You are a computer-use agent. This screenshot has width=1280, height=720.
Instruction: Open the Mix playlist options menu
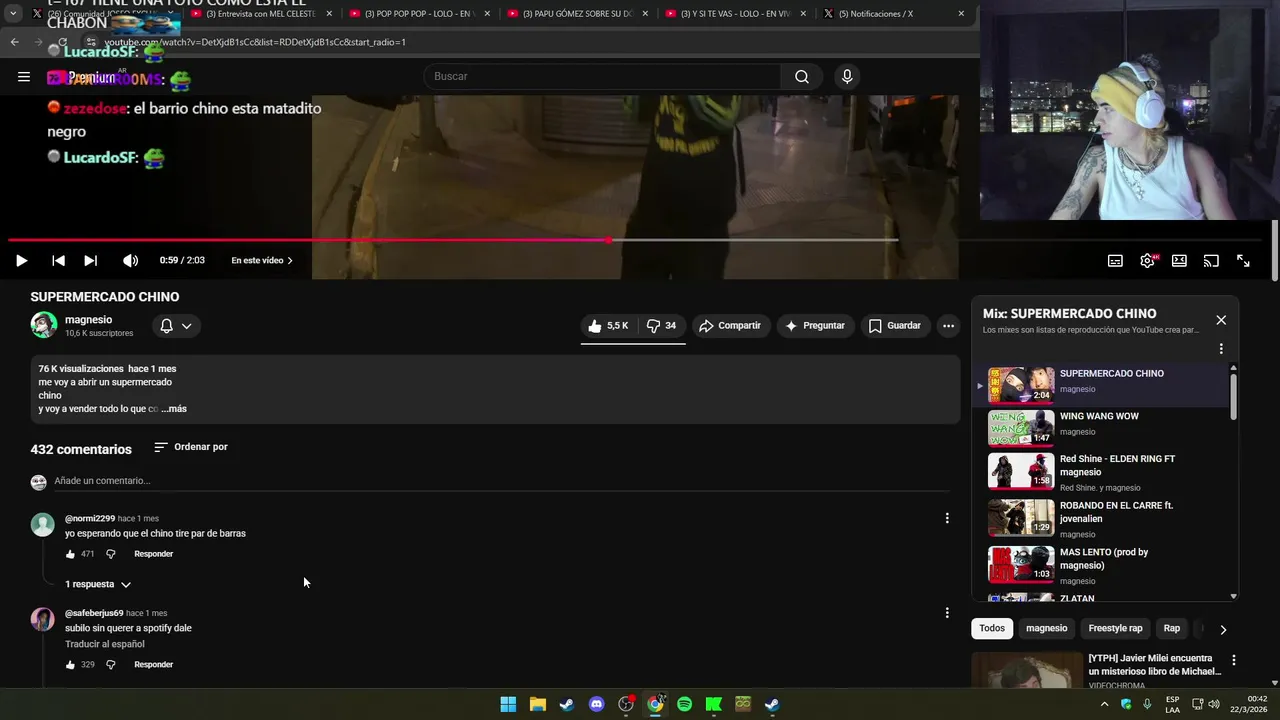(x=1221, y=349)
